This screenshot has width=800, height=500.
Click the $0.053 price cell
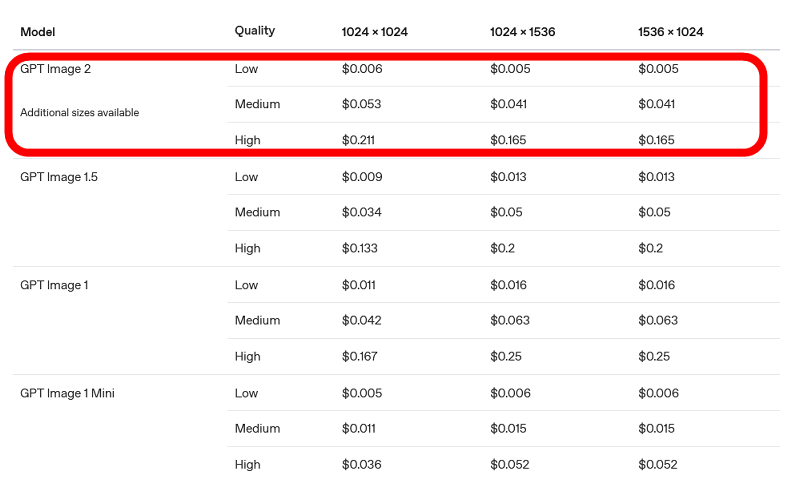[x=361, y=104]
